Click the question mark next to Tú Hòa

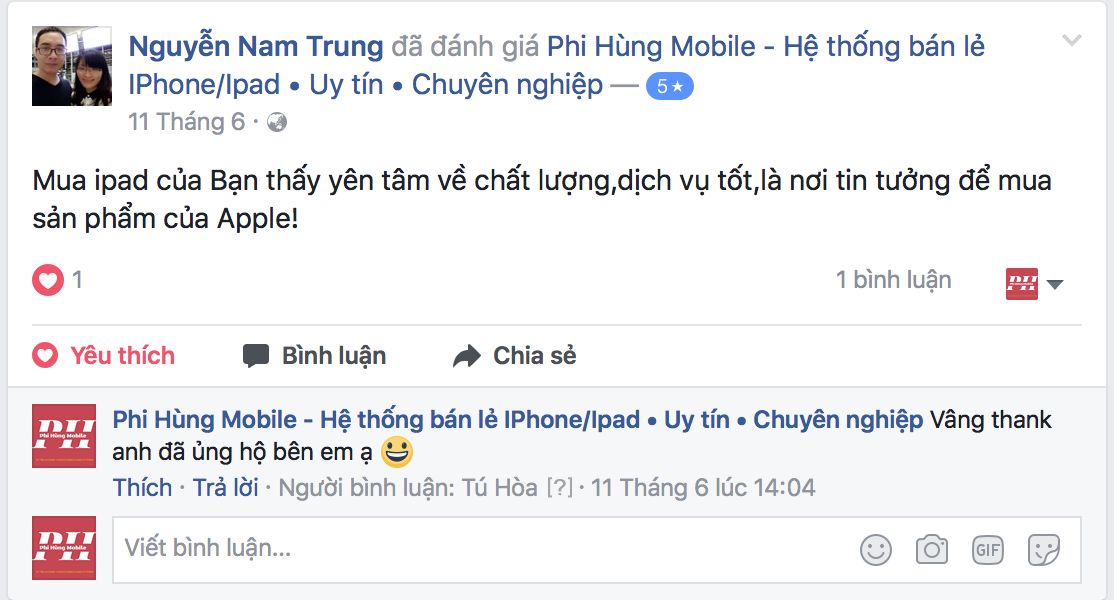[x=559, y=489]
